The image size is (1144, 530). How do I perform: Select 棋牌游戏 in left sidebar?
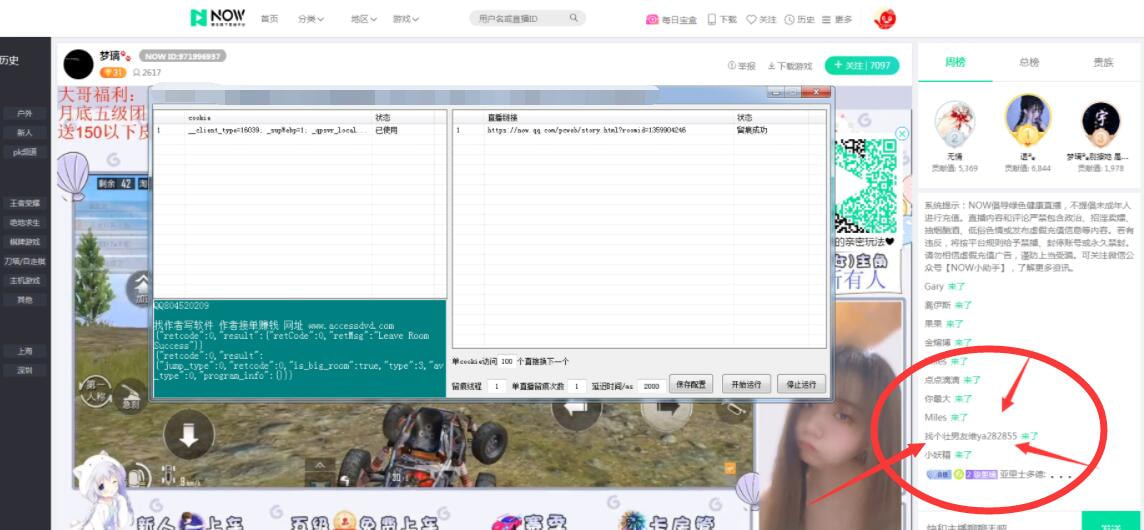25,242
